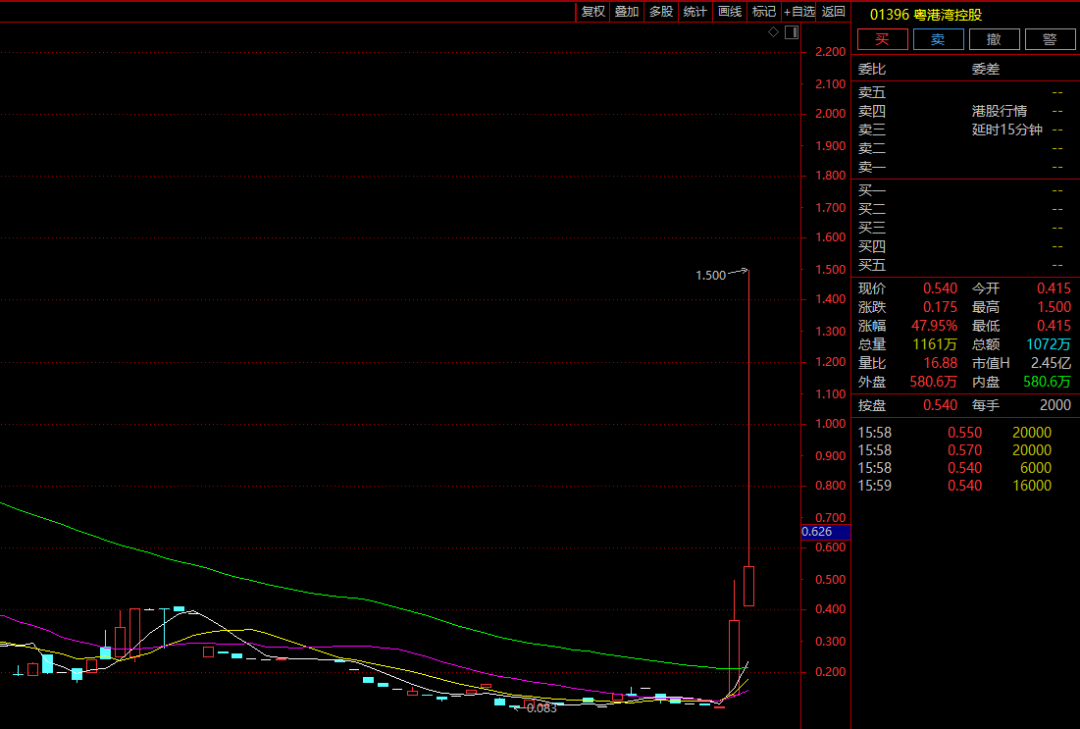Toggle the side panel layout icon
Screen dimensions: 1080x729
coord(791,33)
